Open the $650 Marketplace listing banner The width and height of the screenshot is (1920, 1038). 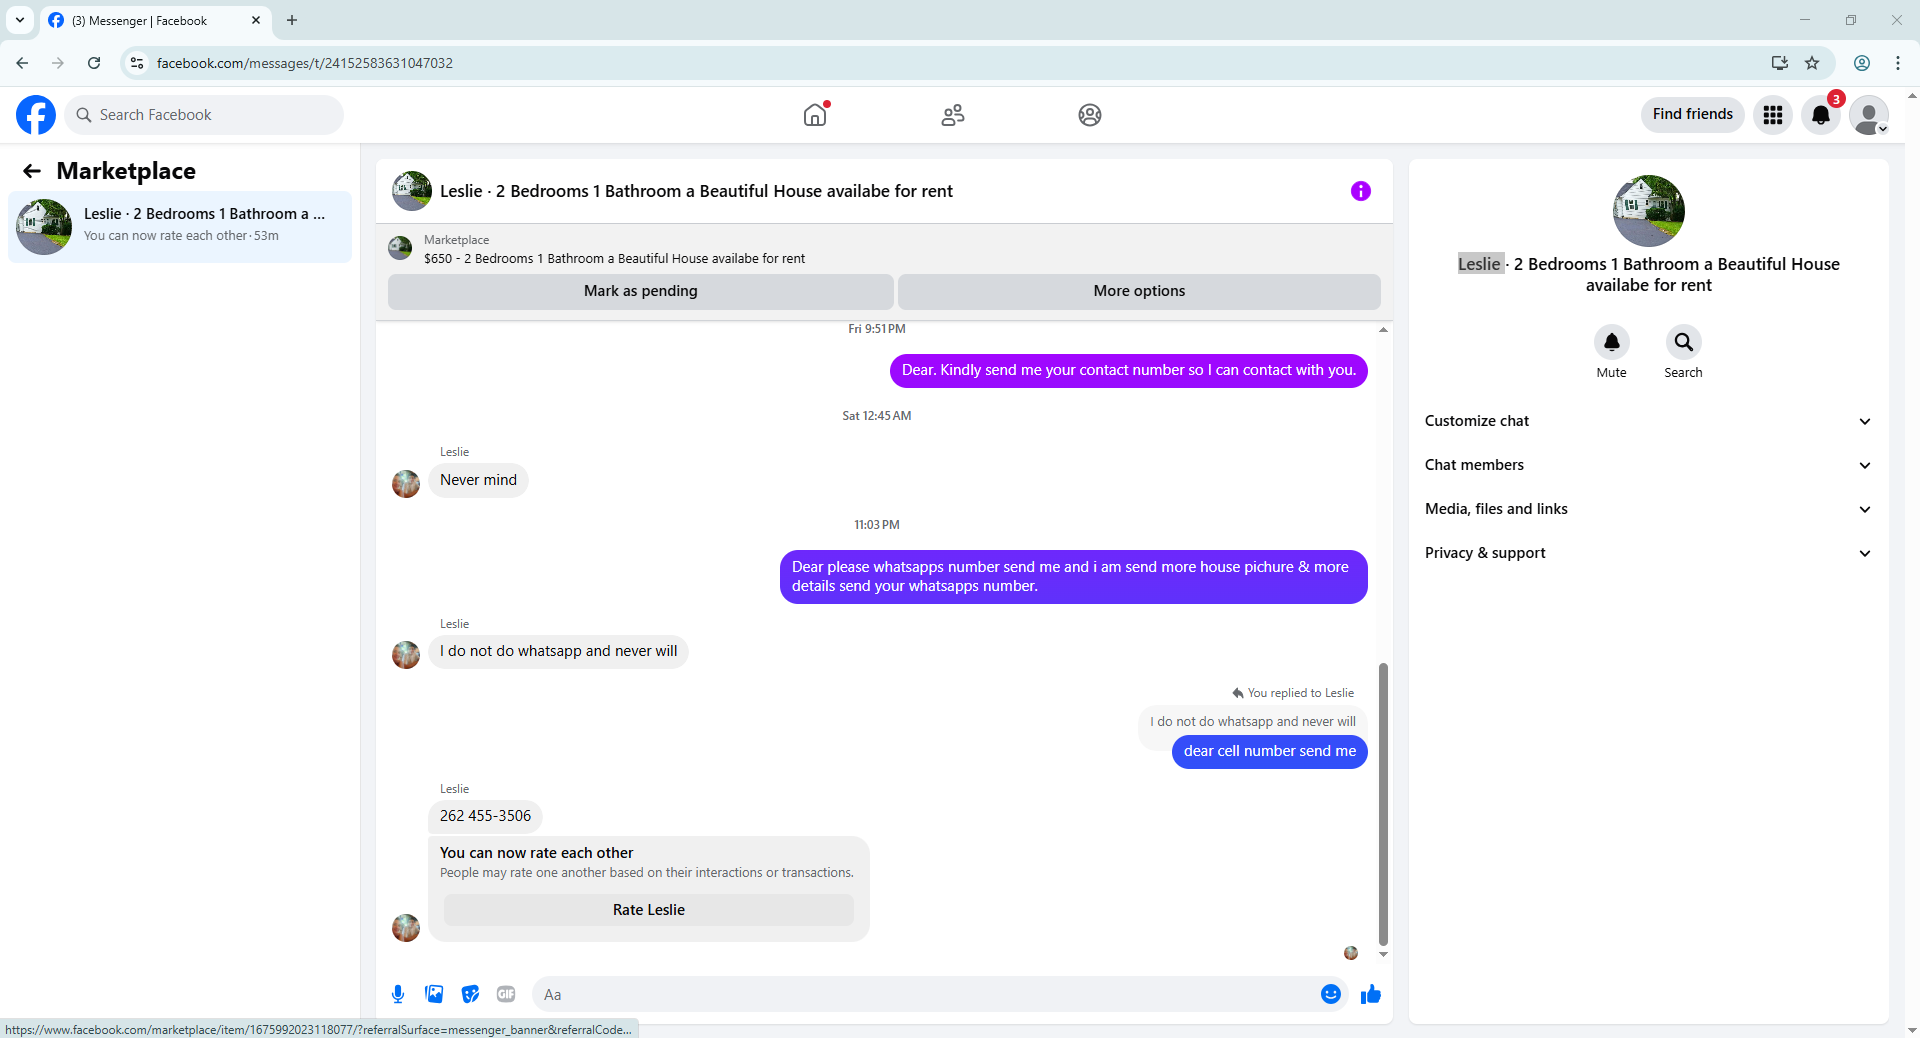pos(884,249)
